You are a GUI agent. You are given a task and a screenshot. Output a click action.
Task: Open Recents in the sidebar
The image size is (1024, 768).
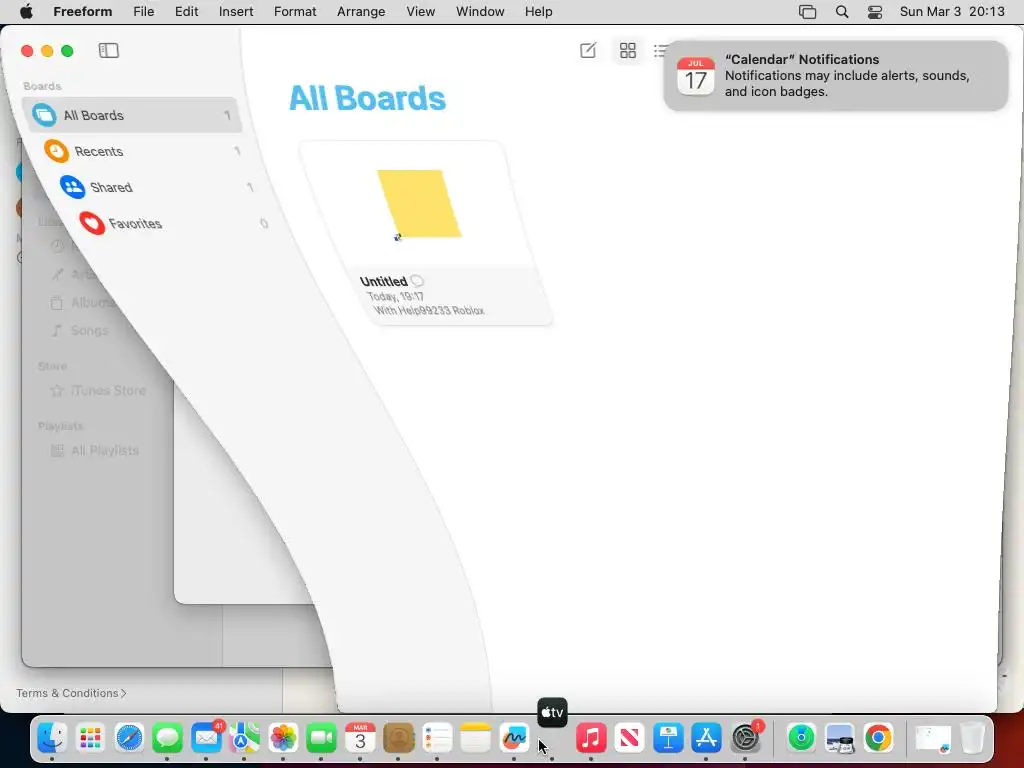point(142,152)
